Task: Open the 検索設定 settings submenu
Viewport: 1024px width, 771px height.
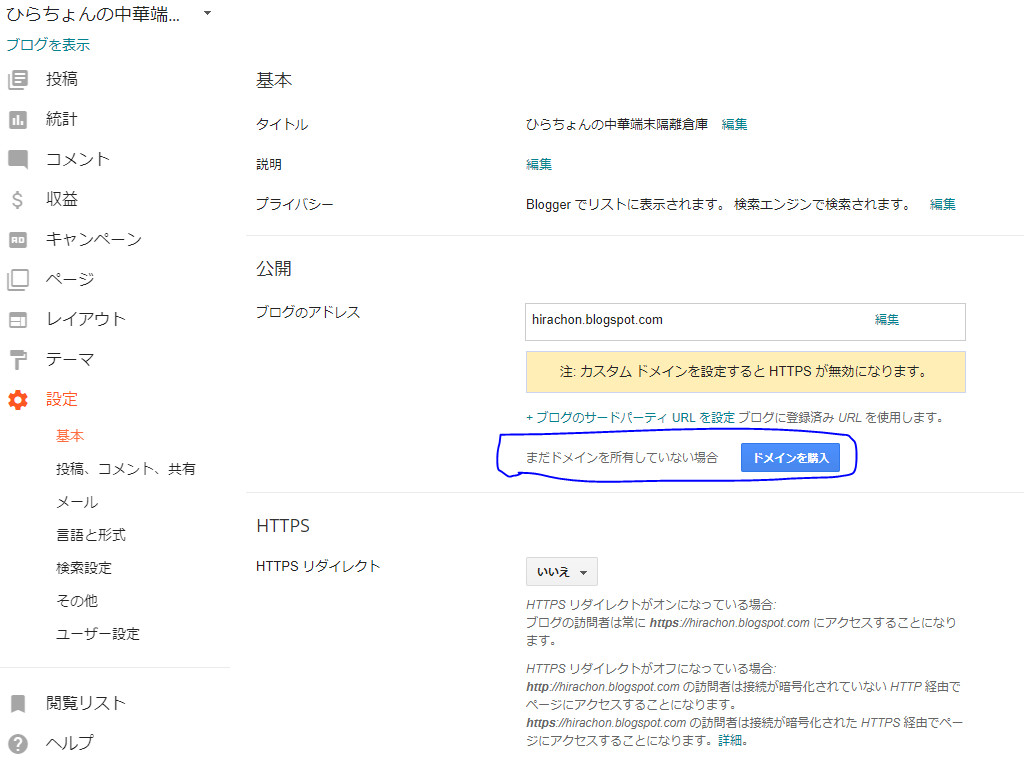Action: [84, 568]
